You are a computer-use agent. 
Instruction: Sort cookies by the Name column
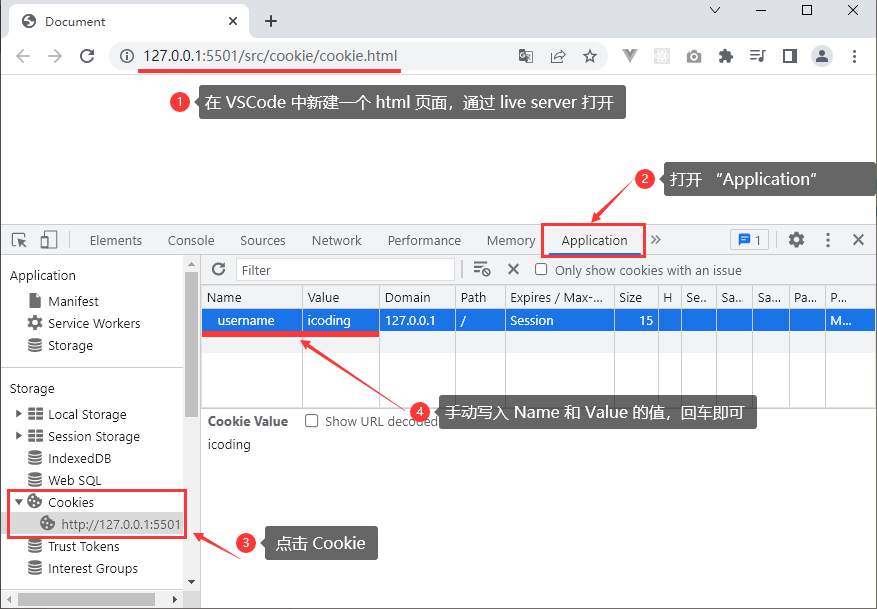click(x=252, y=298)
